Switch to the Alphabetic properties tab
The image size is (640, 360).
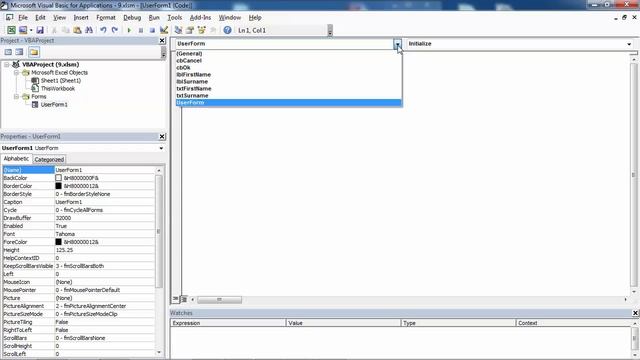tap(16, 159)
